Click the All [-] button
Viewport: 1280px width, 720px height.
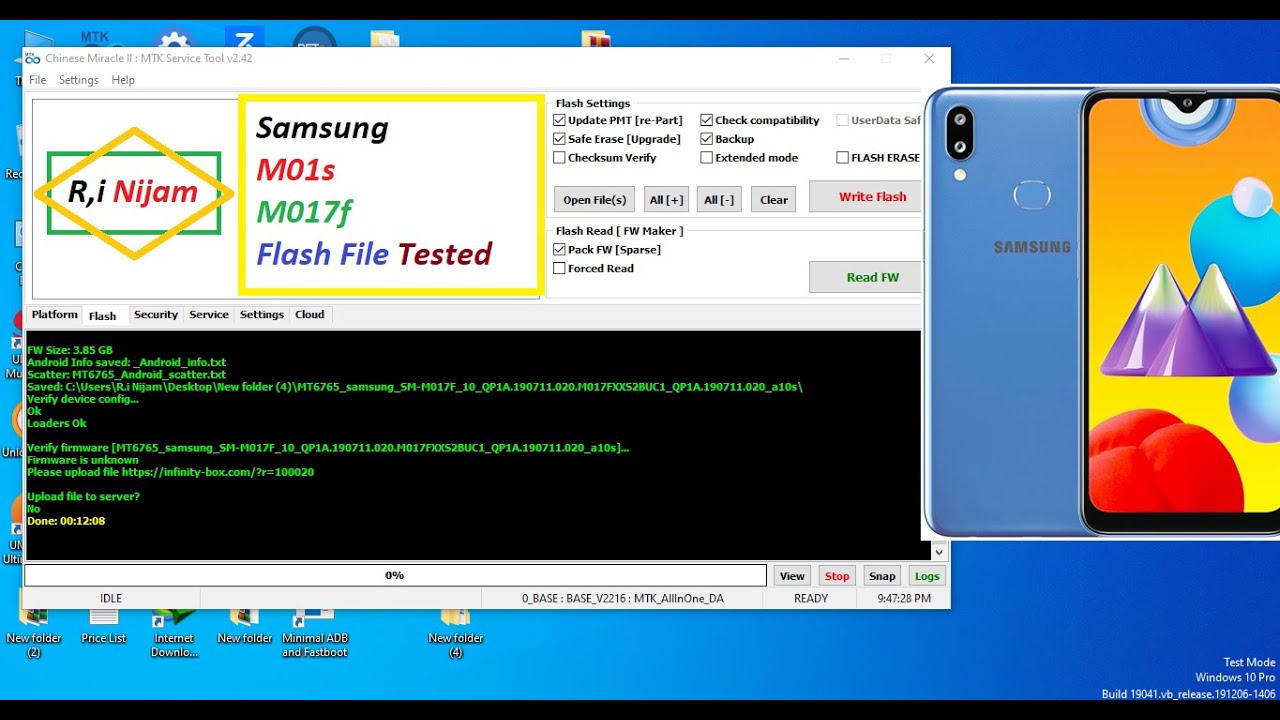pyautogui.click(x=719, y=199)
